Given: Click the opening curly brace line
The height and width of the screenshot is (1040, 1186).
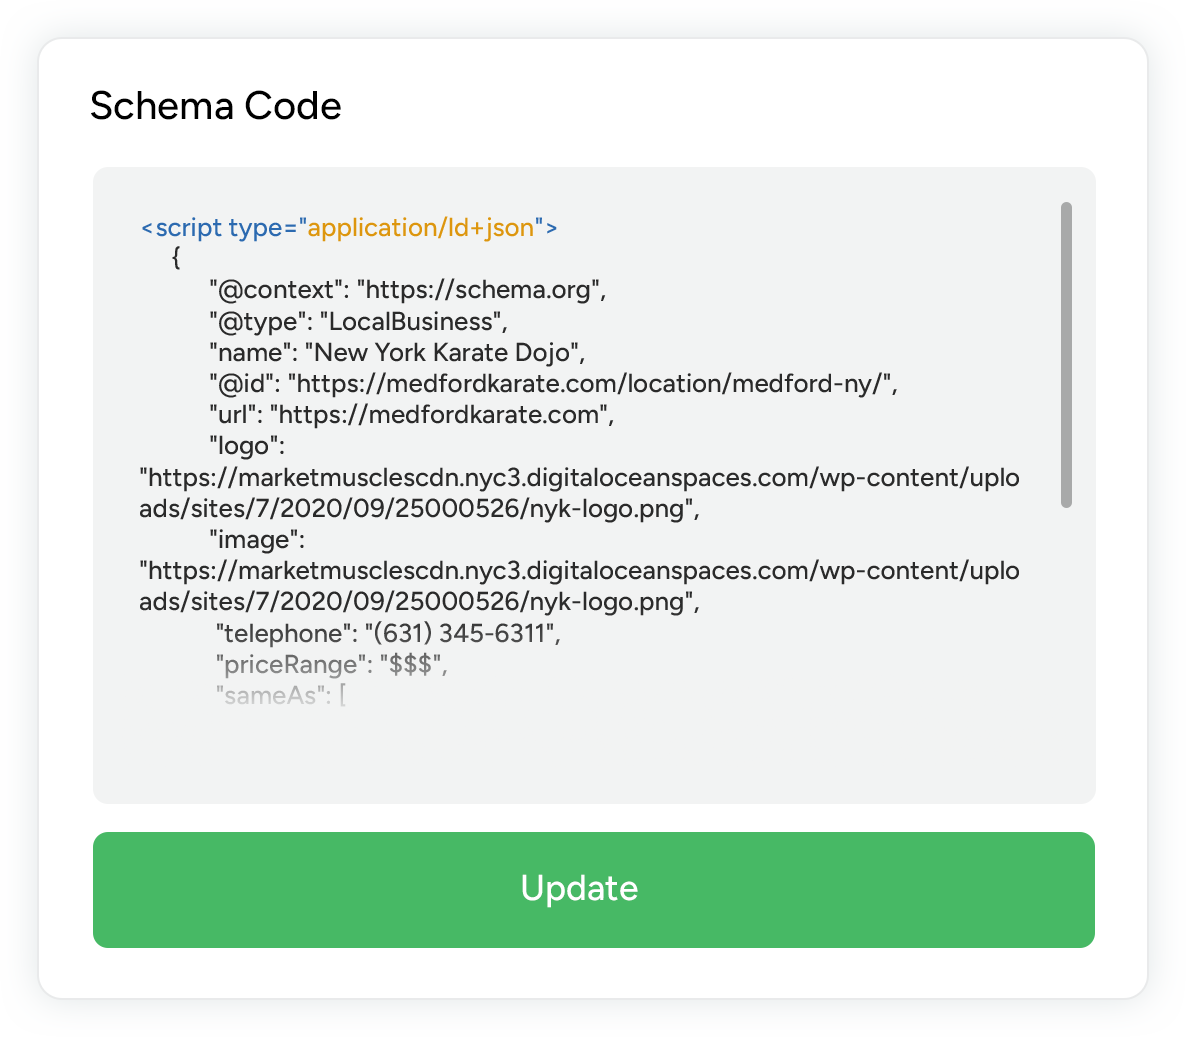Looking at the screenshot, I should click(176, 258).
